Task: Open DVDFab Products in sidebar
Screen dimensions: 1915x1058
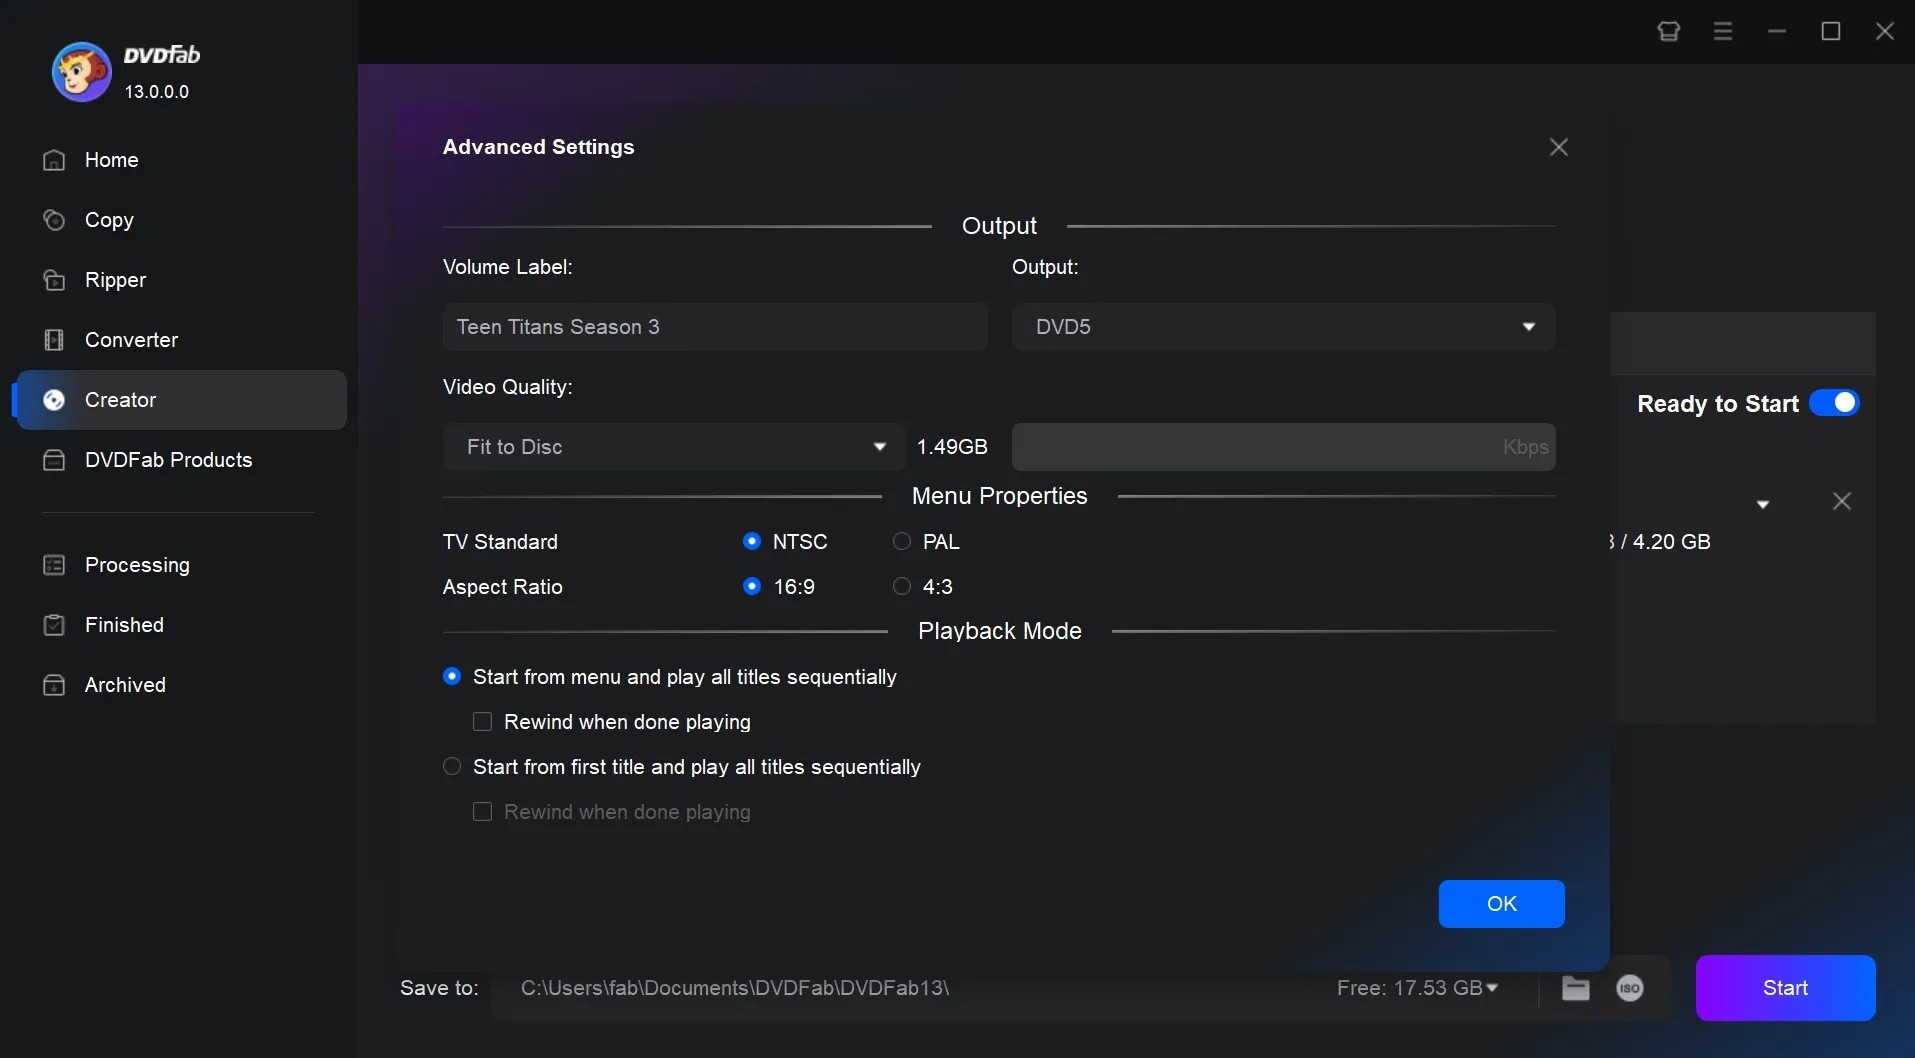Action: (x=167, y=460)
